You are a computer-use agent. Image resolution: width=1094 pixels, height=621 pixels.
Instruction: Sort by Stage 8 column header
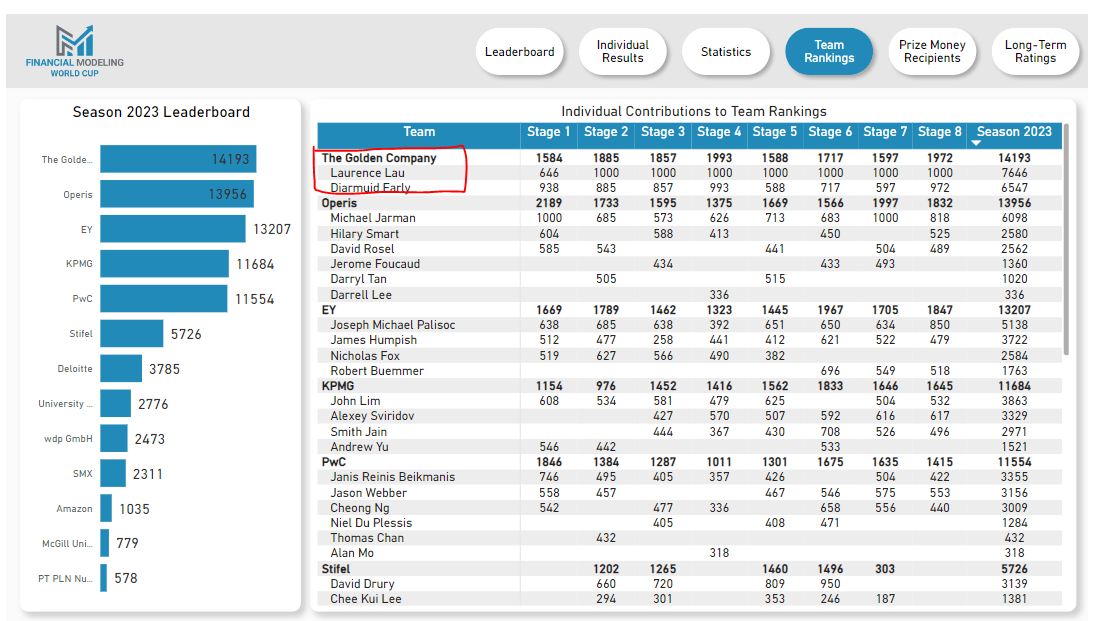click(939, 132)
